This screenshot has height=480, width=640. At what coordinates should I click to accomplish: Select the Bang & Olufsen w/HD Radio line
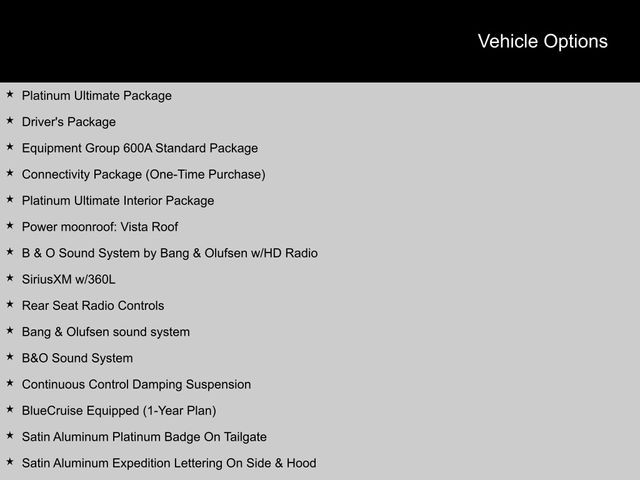[169, 253]
